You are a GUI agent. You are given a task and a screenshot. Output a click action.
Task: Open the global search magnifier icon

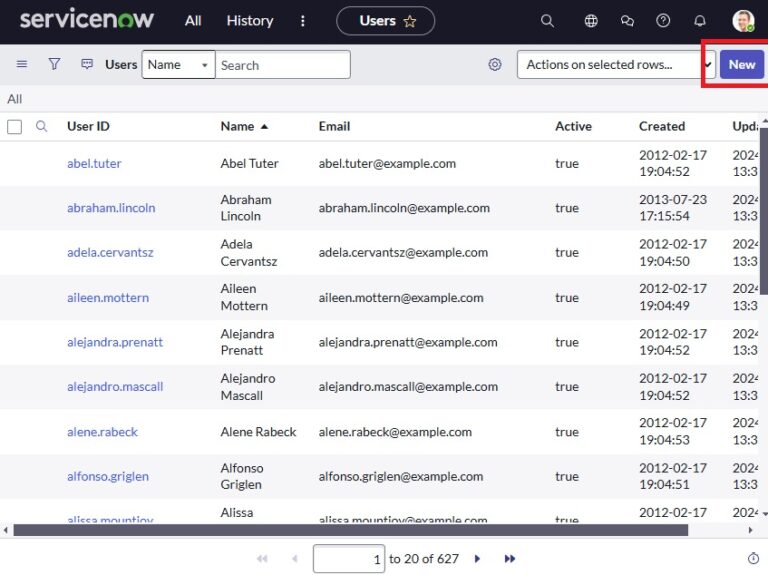tap(547, 21)
